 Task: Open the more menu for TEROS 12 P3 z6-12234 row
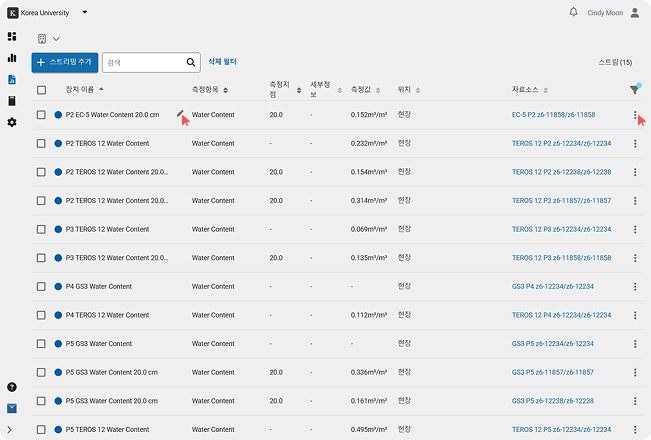pyautogui.click(x=635, y=229)
